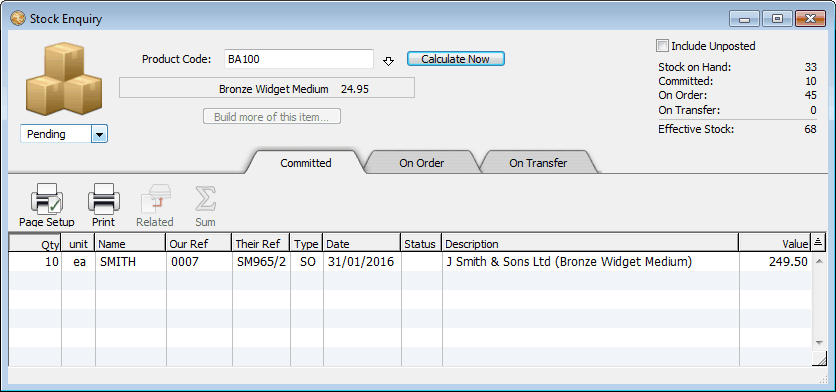
Task: Select the Committed tab
Action: (306, 163)
